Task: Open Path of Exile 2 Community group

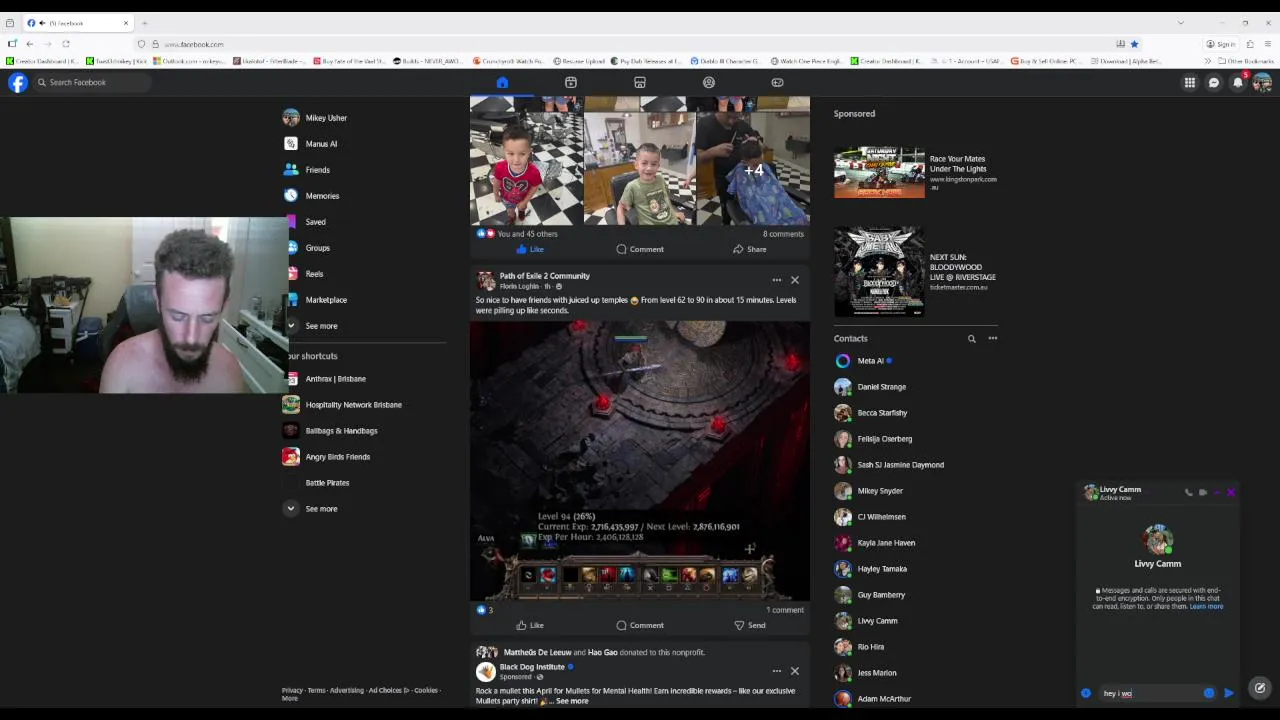Action: click(545, 276)
